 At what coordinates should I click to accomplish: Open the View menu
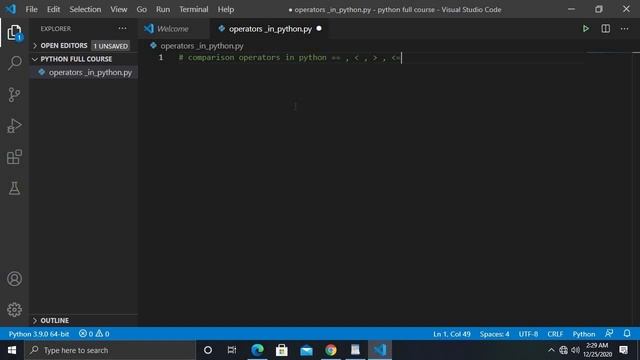[118, 9]
